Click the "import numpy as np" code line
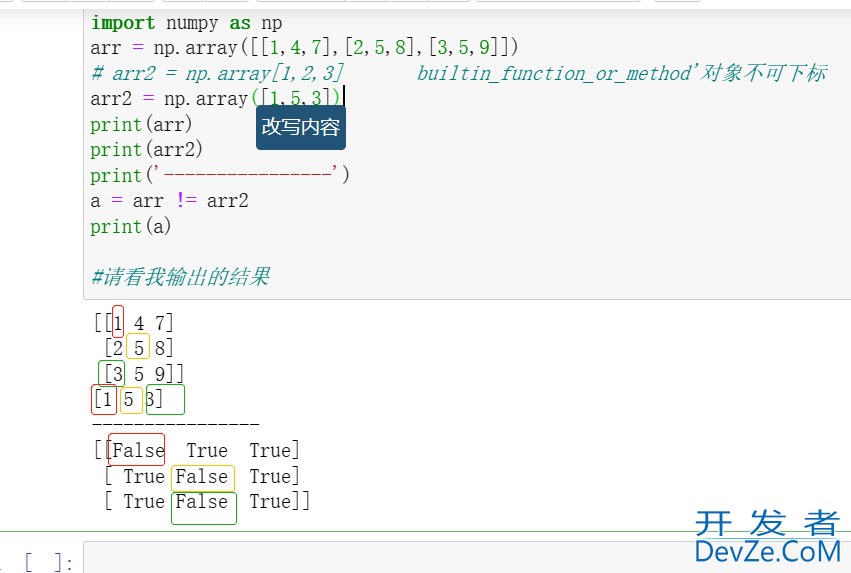The width and height of the screenshot is (851, 573). coord(186,23)
